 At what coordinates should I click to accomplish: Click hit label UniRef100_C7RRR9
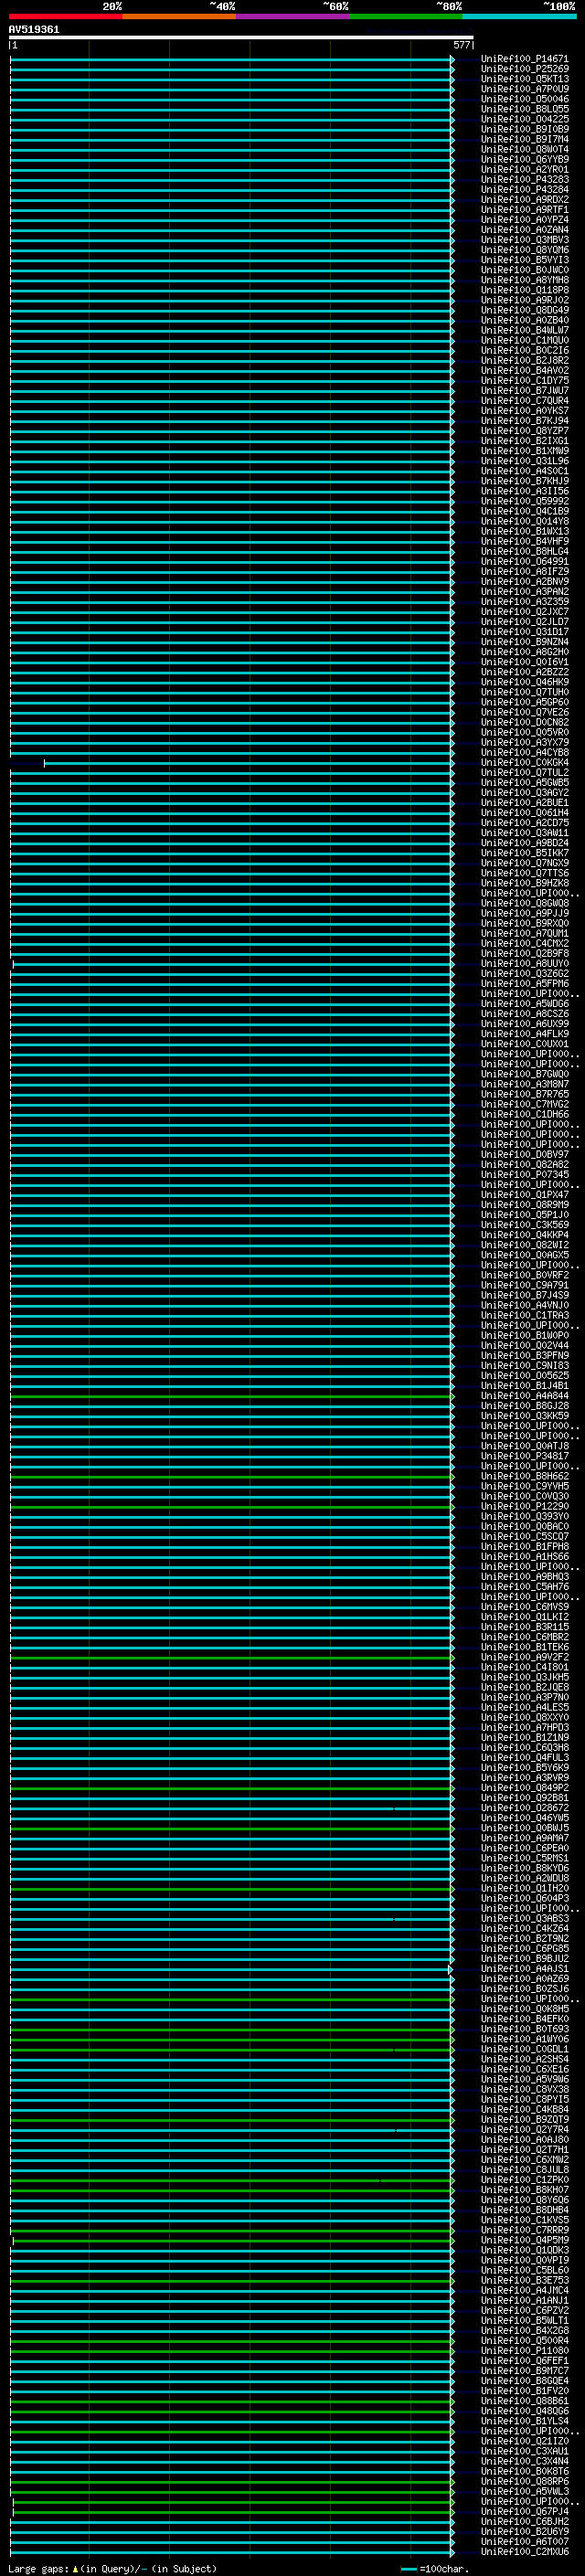[x=524, y=2230]
